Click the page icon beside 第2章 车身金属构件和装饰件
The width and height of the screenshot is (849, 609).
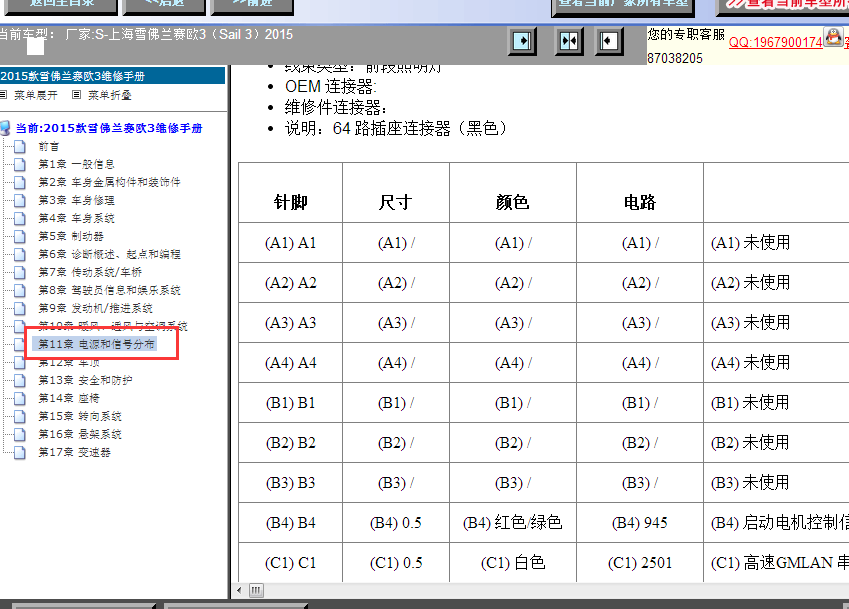click(19, 182)
